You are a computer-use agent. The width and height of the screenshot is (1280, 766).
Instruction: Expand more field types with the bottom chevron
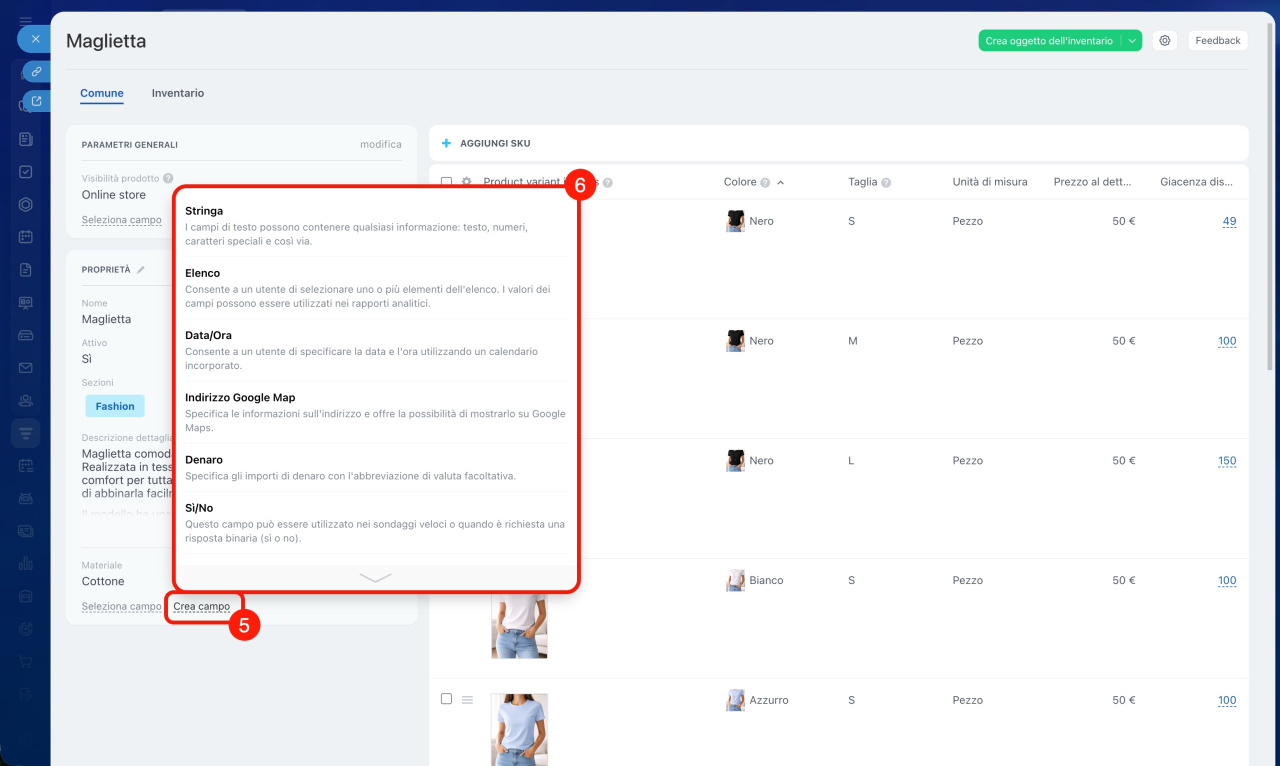(375, 577)
